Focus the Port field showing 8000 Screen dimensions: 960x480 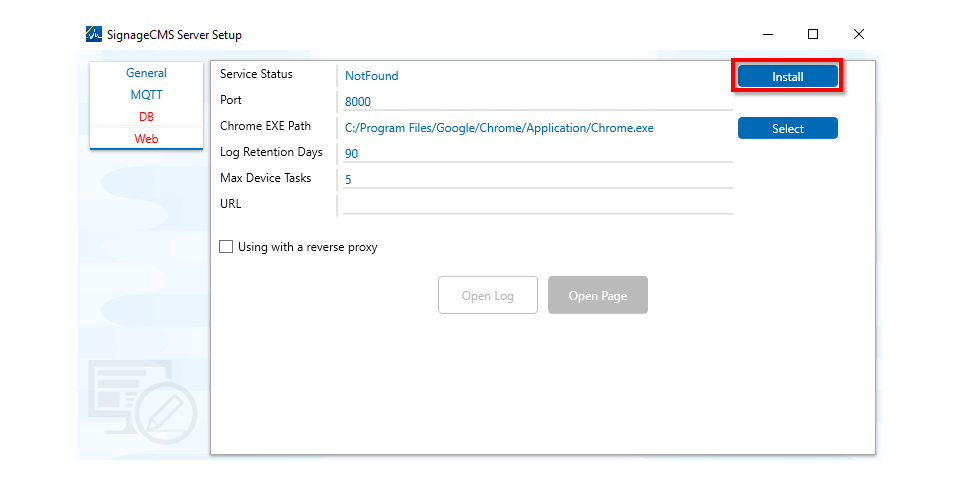(538, 102)
